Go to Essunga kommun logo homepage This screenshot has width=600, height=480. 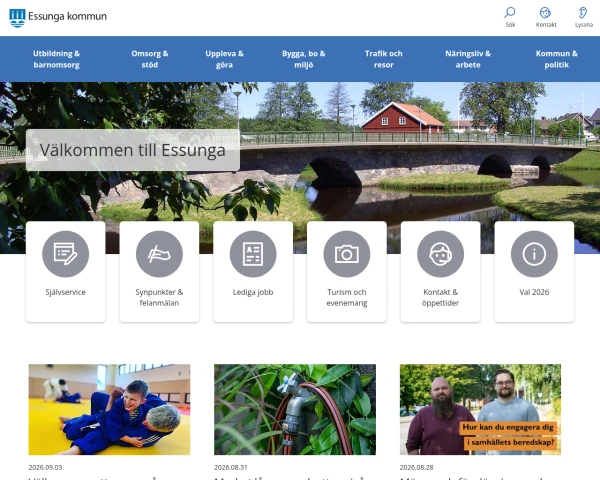(58, 18)
